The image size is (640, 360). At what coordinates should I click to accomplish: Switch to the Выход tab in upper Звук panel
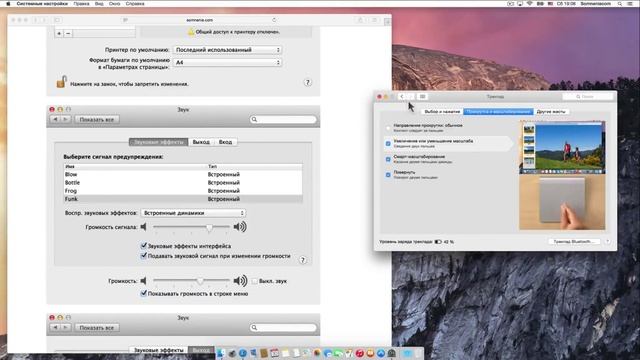[x=201, y=142]
